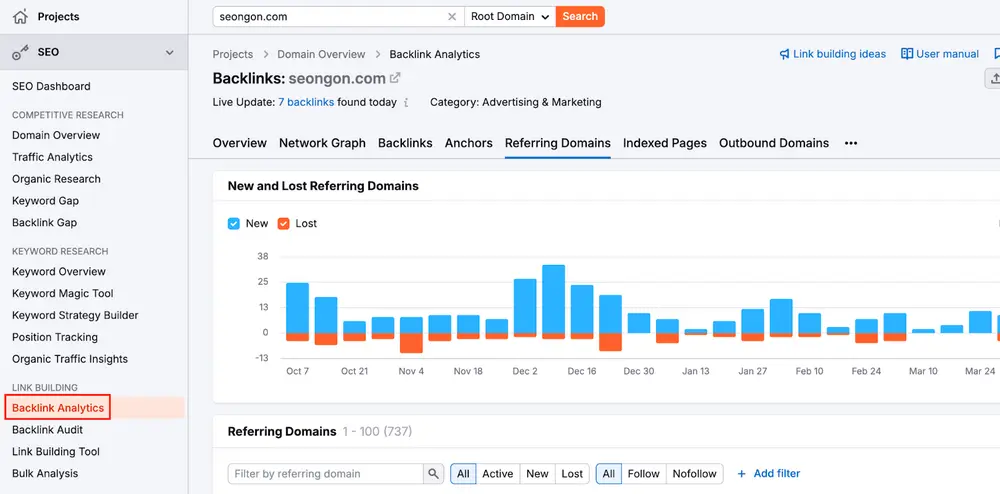Open SEO Dashboard in sidebar

click(x=51, y=86)
